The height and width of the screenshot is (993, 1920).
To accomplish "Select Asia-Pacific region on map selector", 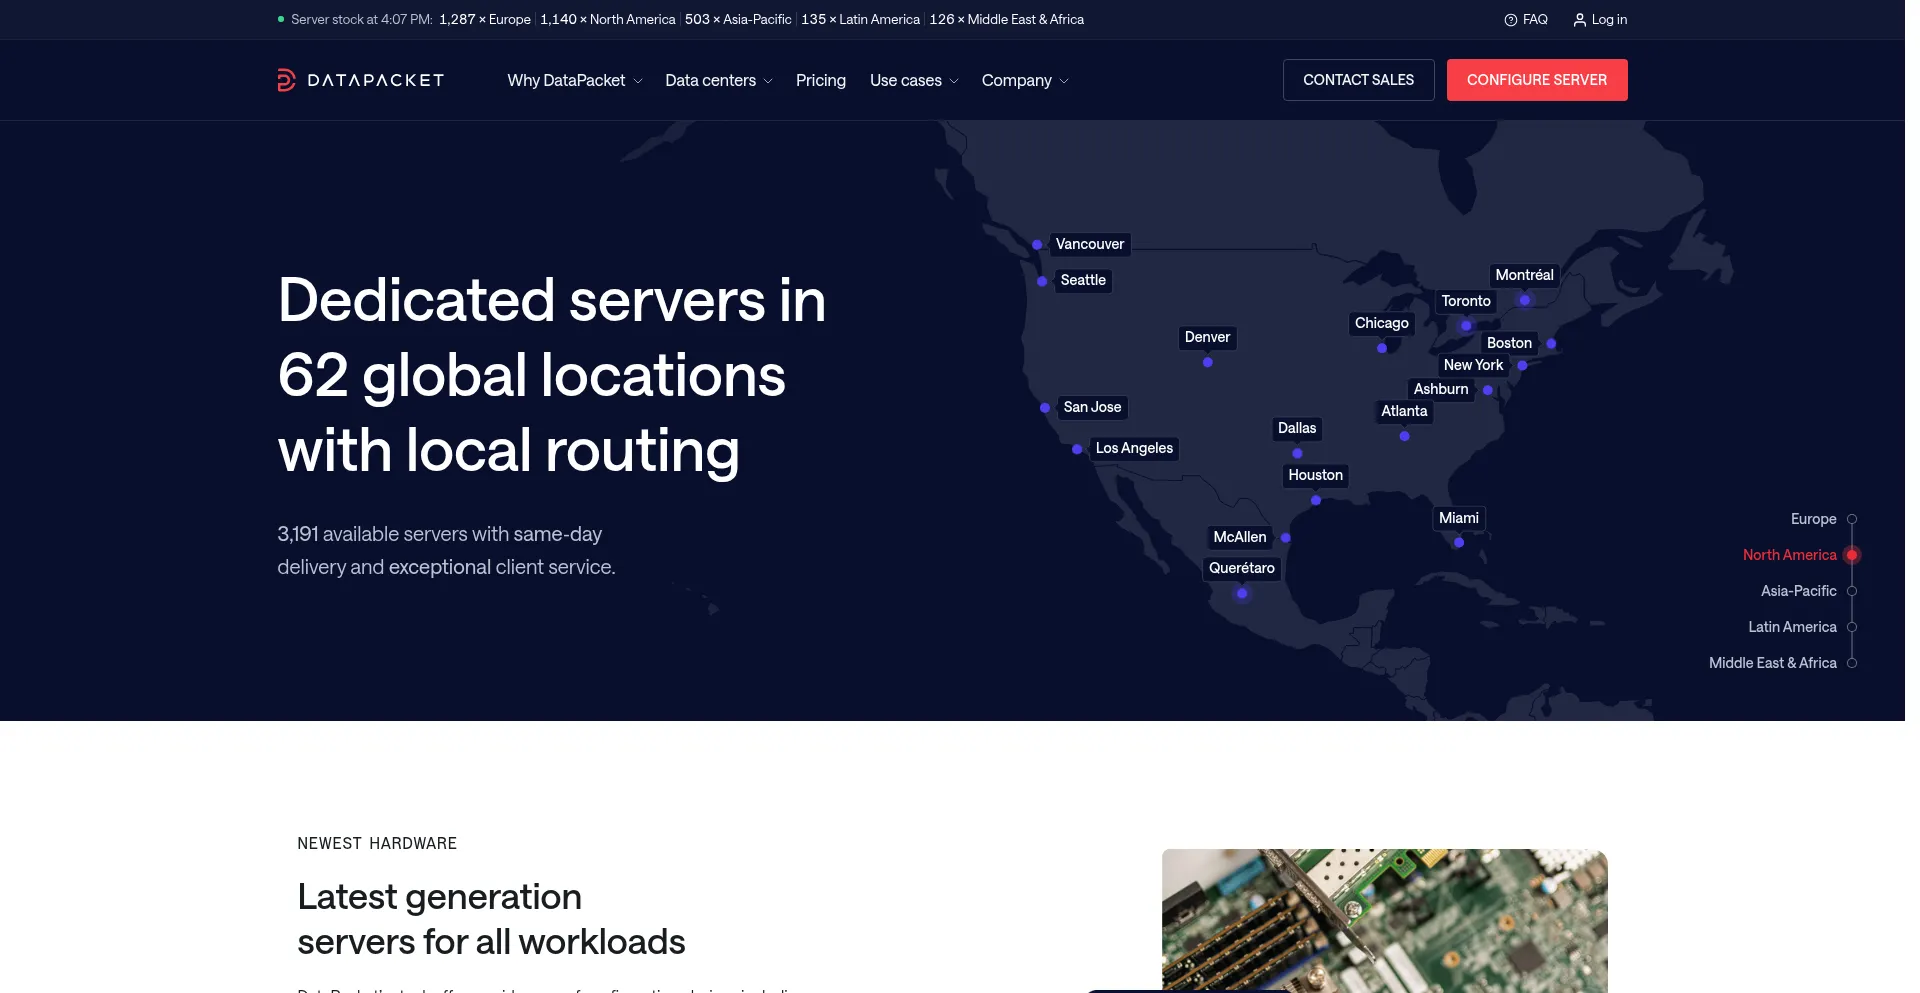I will click(1851, 591).
